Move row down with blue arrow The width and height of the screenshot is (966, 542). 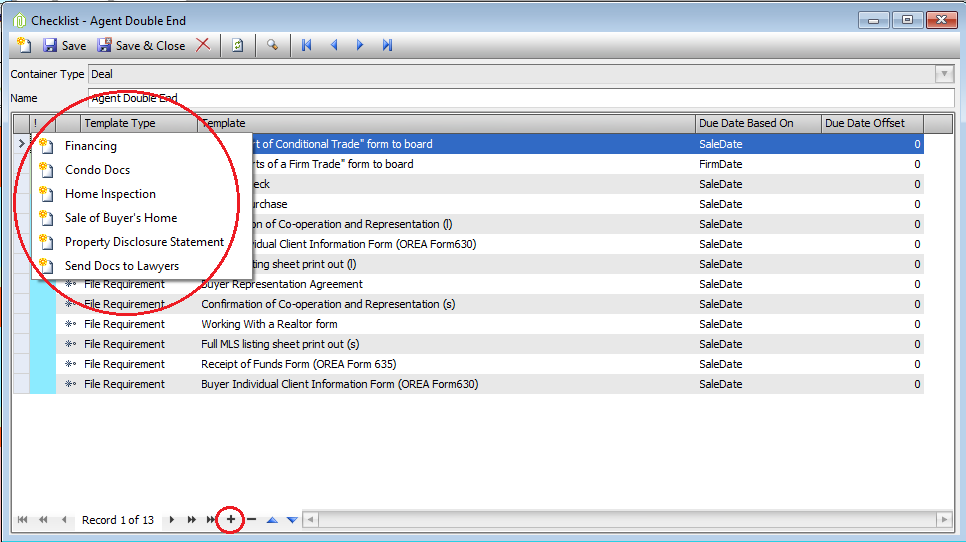[293, 520]
